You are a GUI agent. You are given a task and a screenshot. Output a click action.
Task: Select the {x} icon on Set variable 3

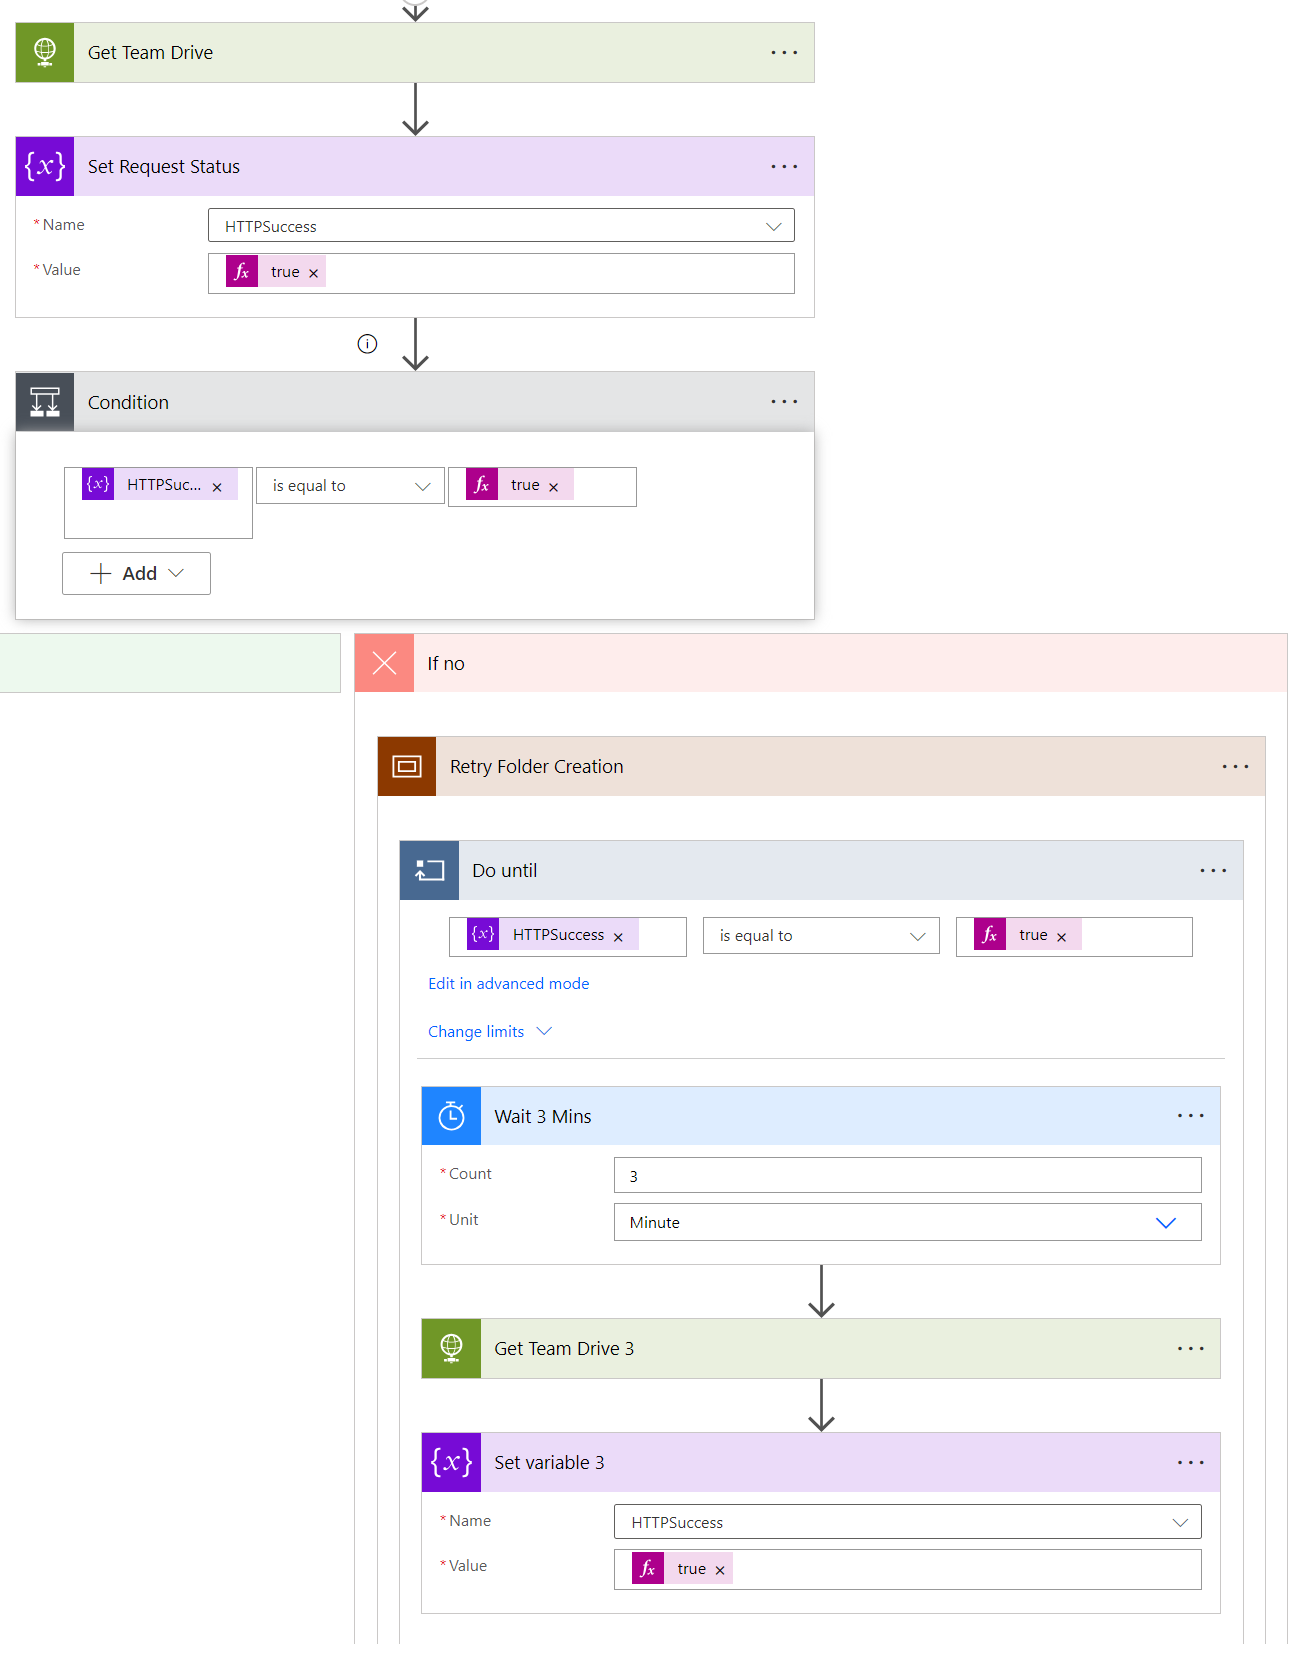(450, 1461)
